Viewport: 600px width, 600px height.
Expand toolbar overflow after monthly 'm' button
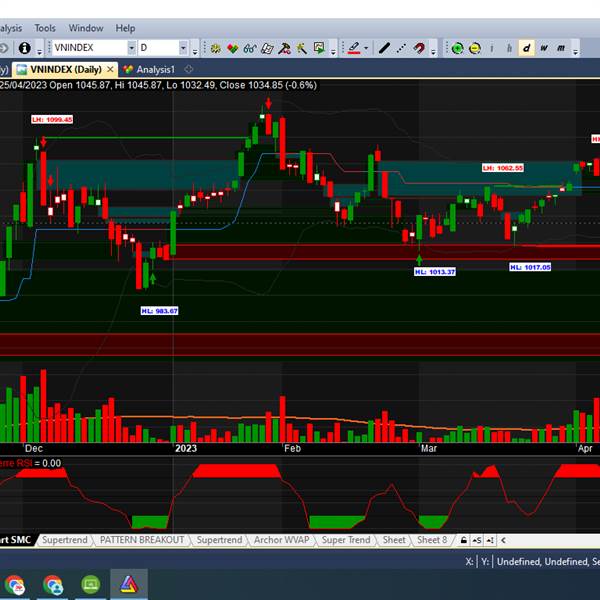click(x=575, y=51)
